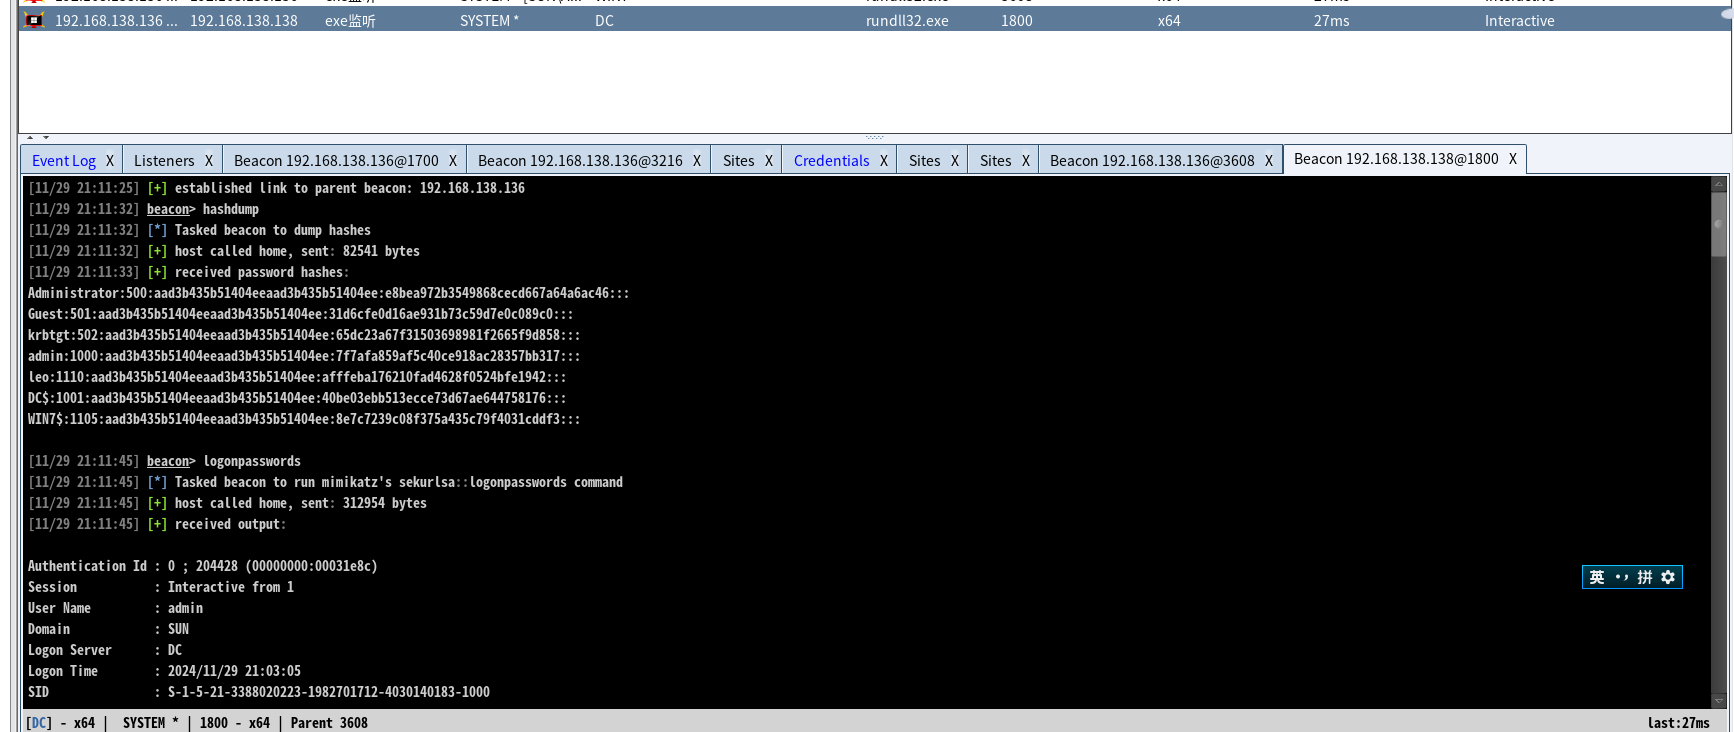
Task: Open IME settings gear in floating language bar
Action: pyautogui.click(x=1667, y=577)
